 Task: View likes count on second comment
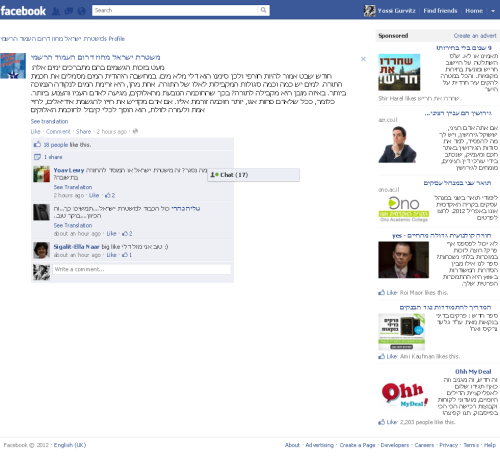[x=127, y=234]
